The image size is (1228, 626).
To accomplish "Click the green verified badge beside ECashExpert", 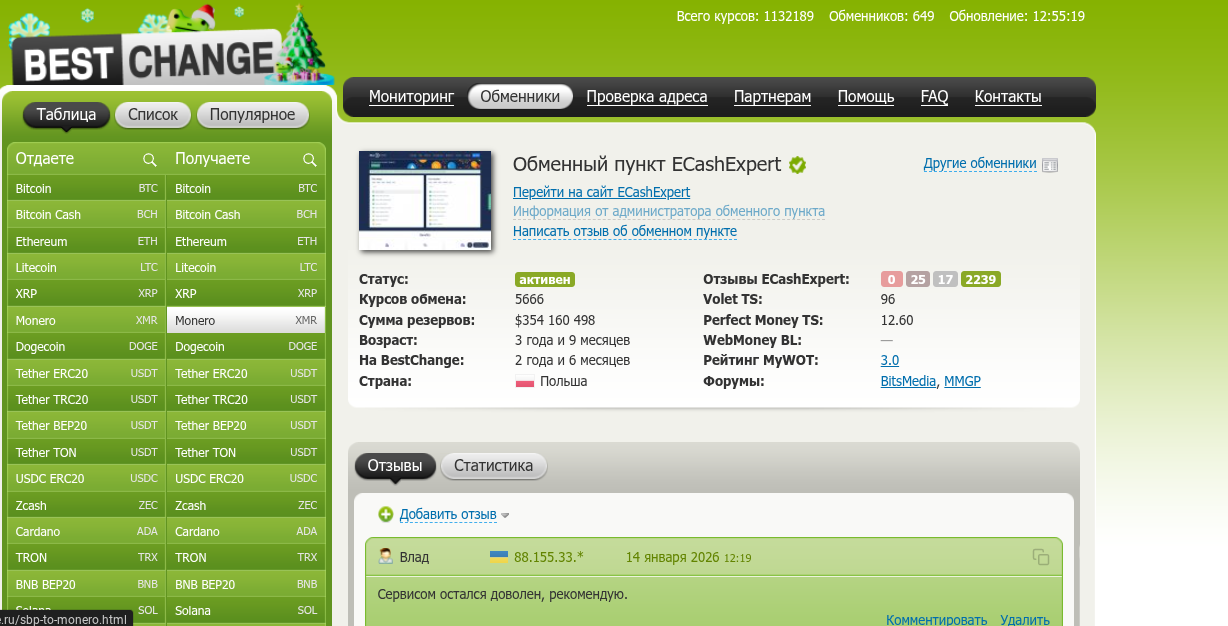I will 797,165.
